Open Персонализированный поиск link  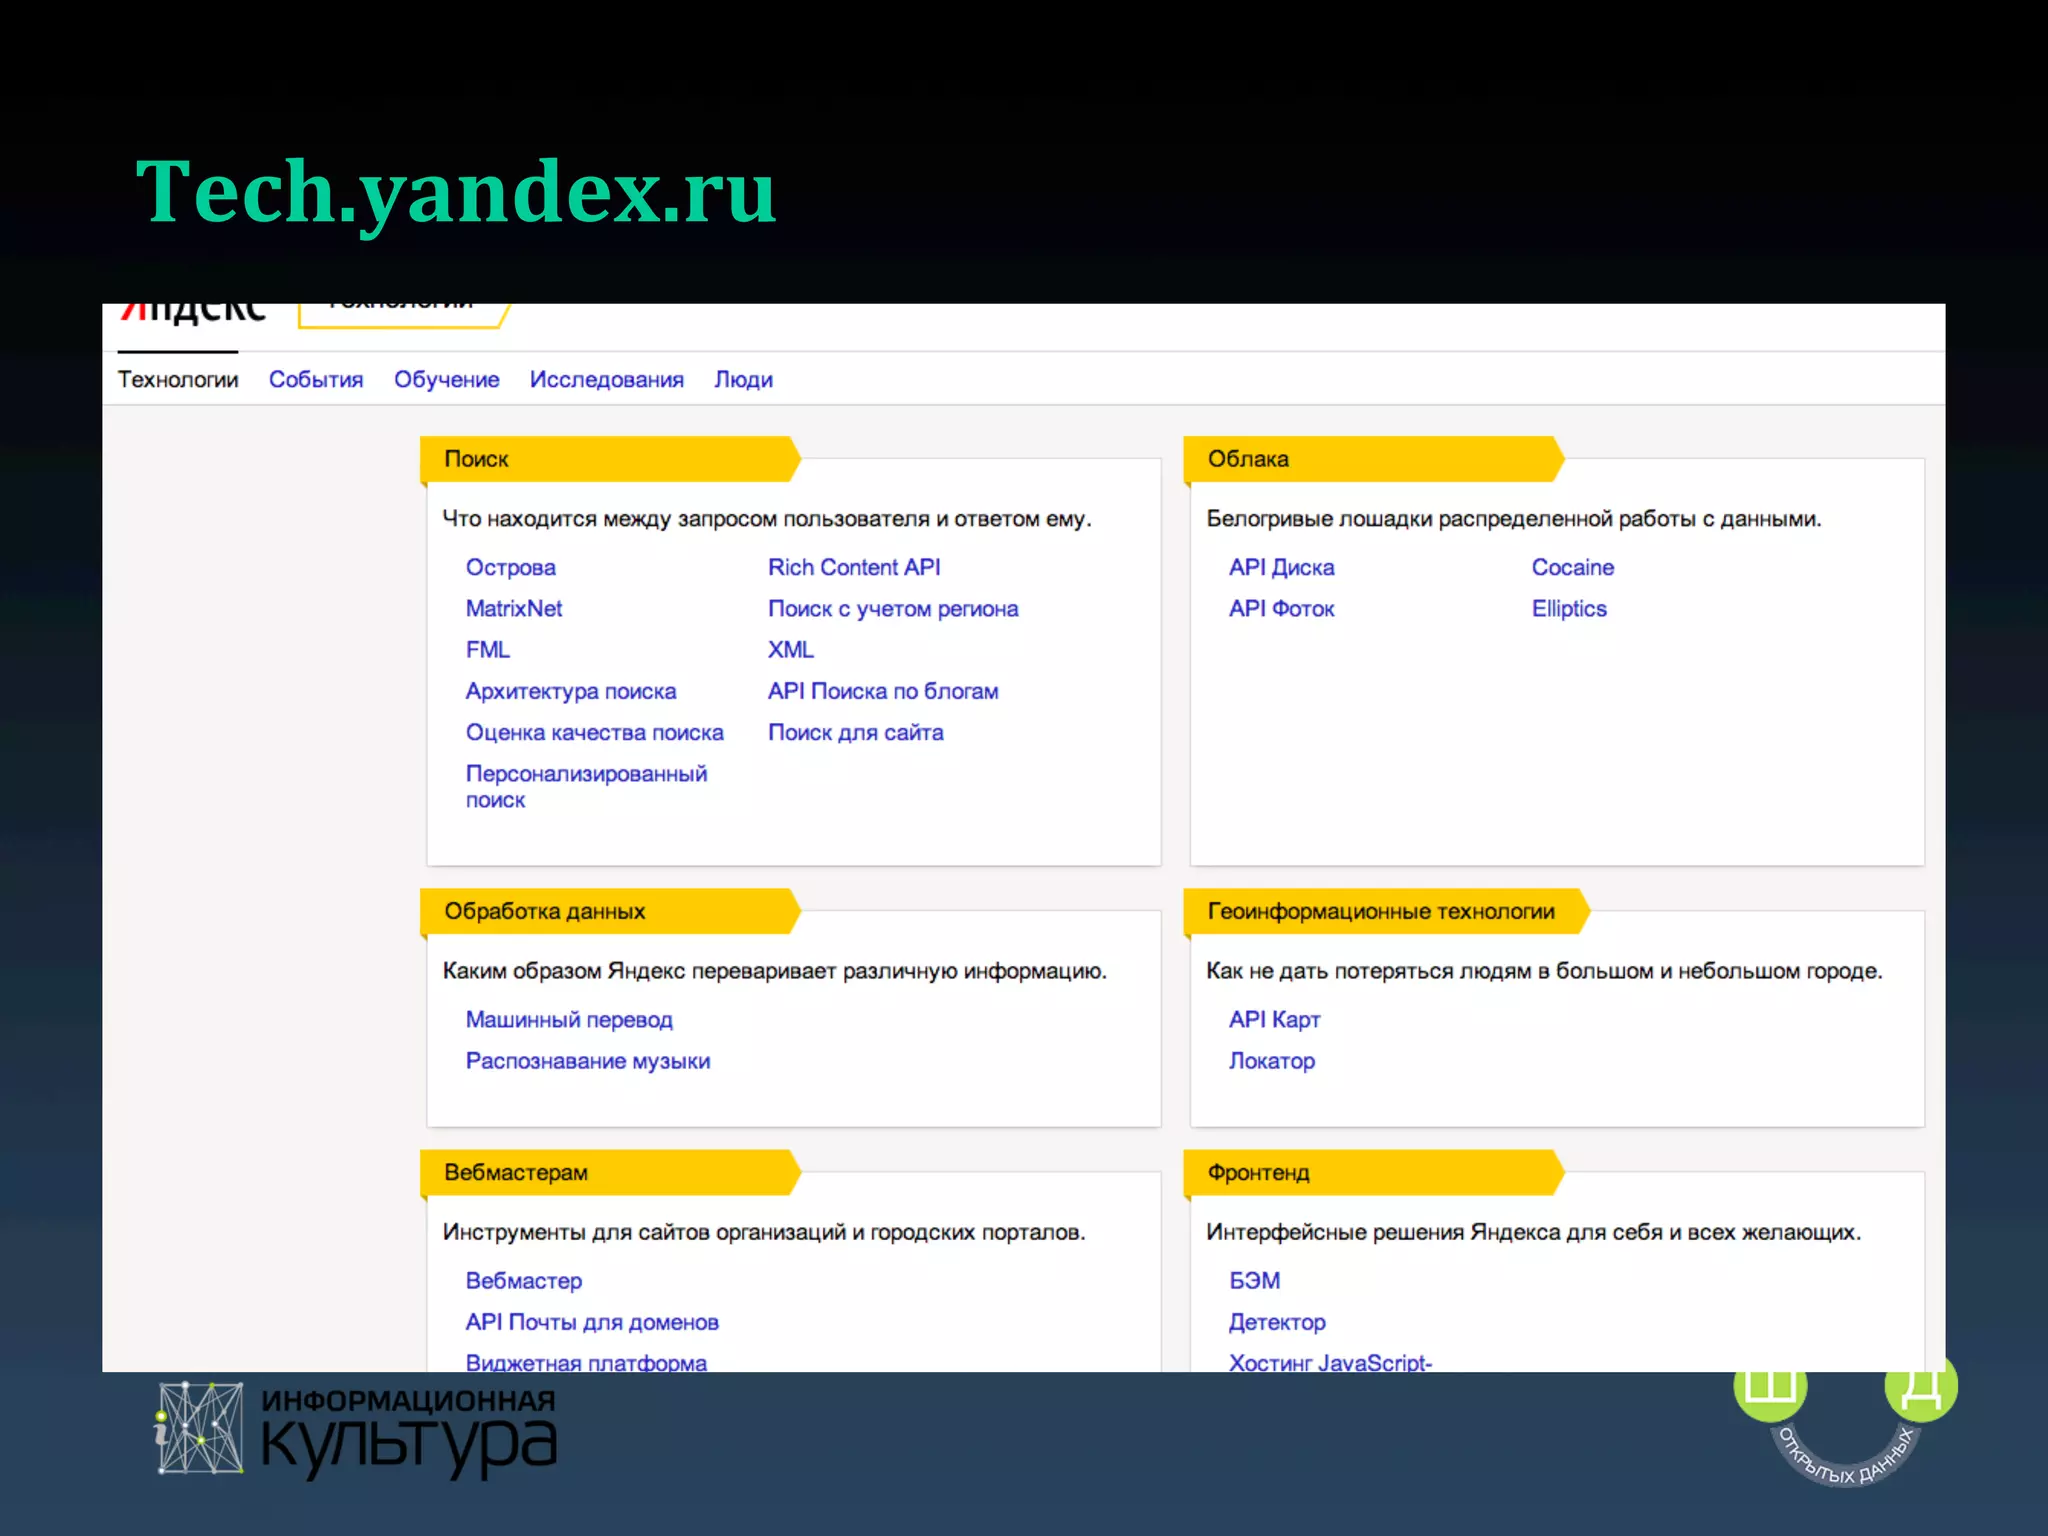click(586, 787)
